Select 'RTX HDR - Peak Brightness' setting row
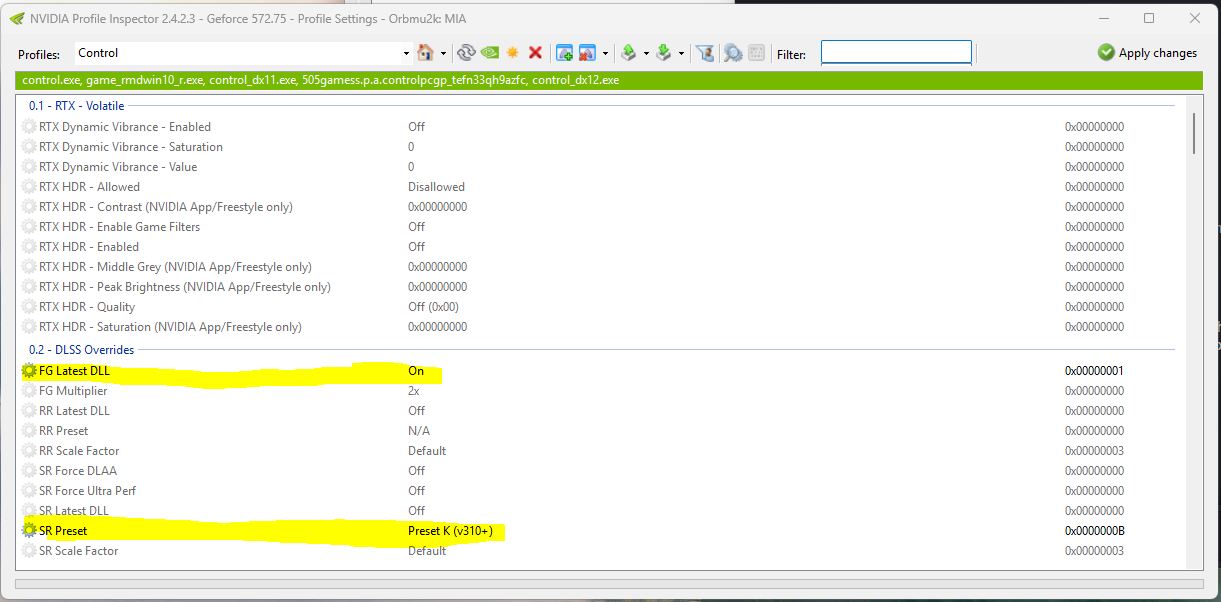The image size is (1221, 602). (600, 287)
